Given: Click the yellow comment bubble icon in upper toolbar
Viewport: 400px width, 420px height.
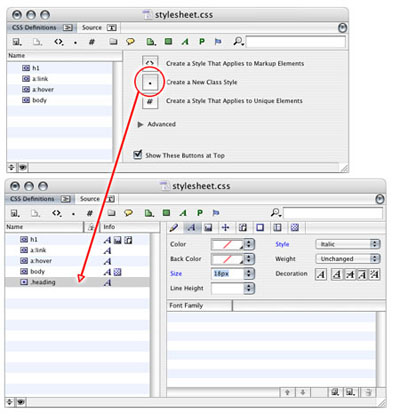Looking at the screenshot, I should pos(130,42).
